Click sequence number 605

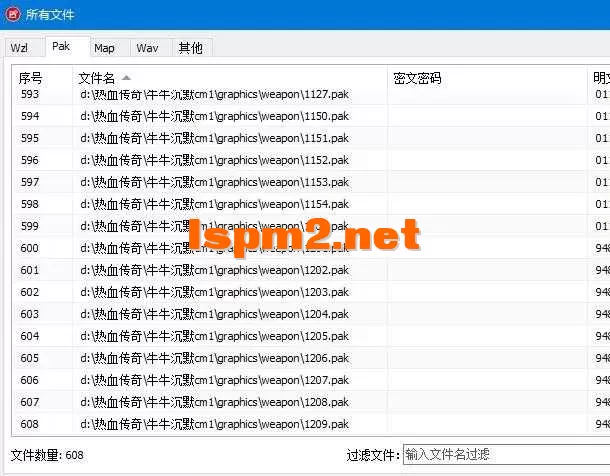click(x=30, y=358)
